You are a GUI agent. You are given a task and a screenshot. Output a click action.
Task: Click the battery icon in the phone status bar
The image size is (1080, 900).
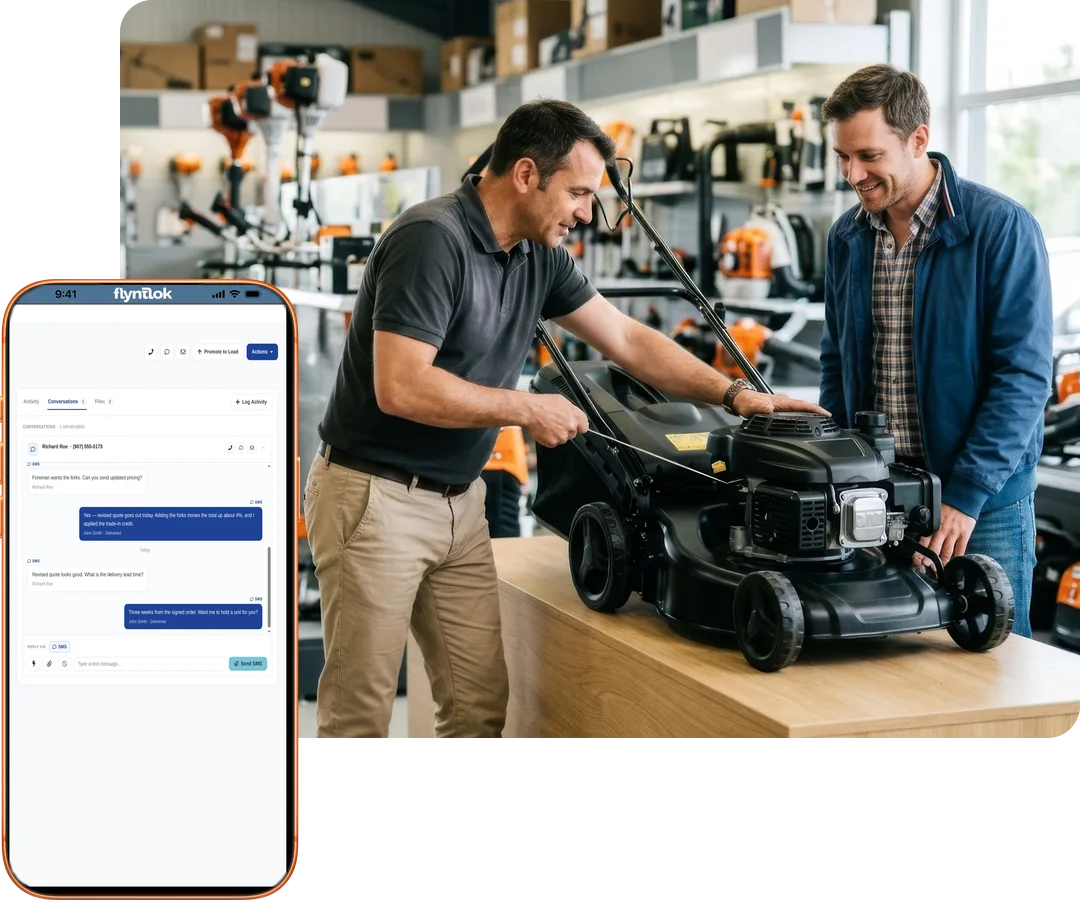[x=253, y=294]
